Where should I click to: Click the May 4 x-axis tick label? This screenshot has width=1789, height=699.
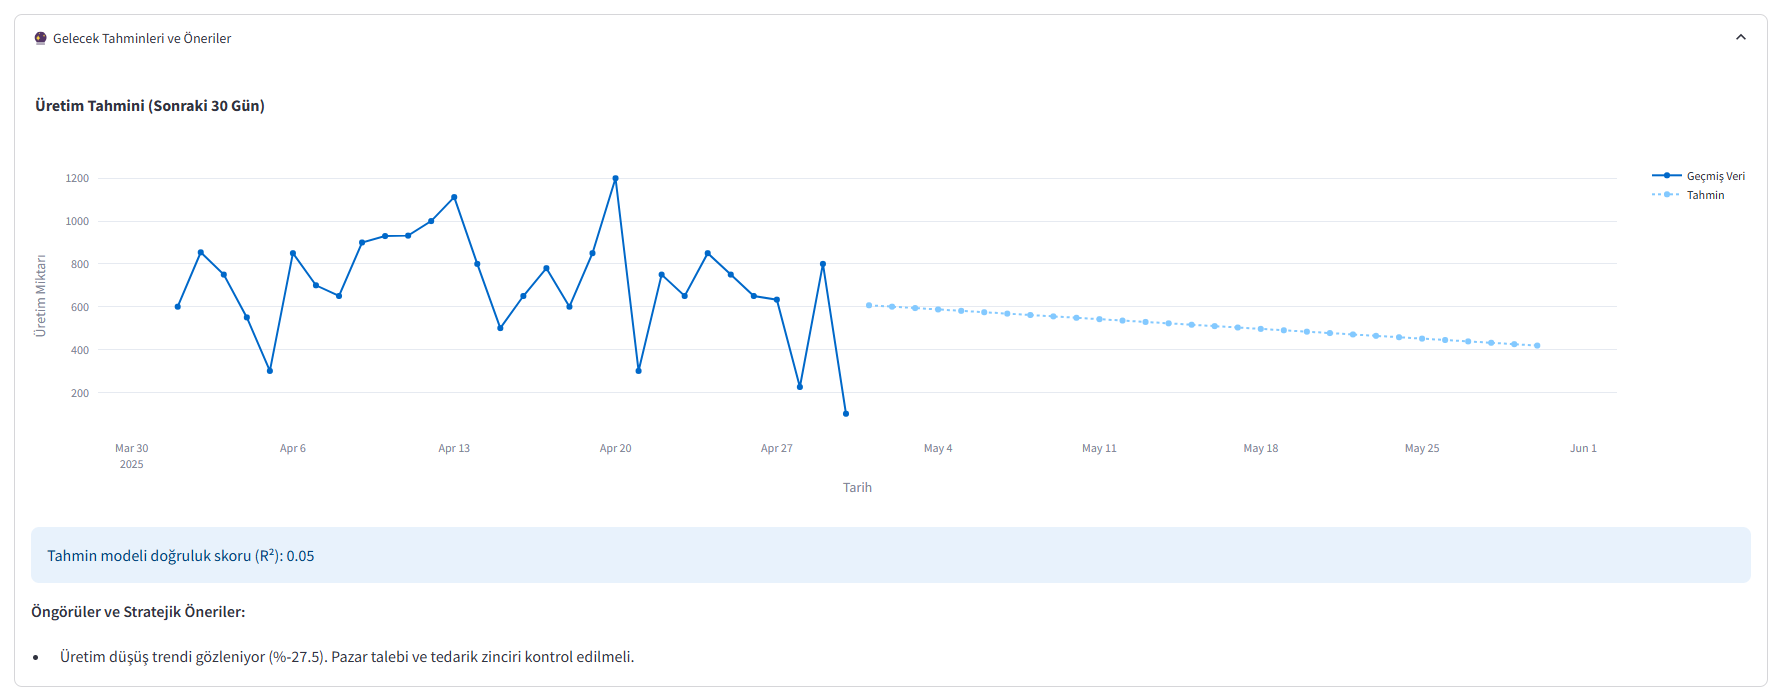pos(938,448)
